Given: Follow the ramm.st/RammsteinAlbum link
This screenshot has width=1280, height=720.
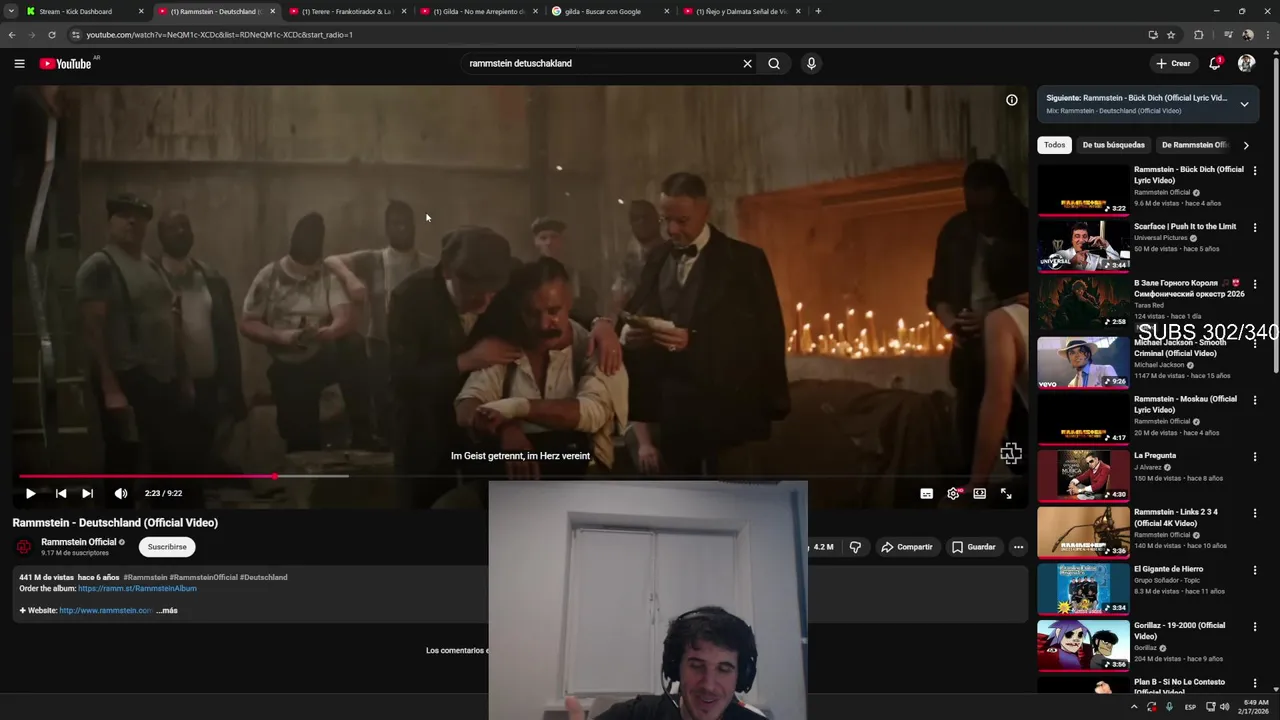Looking at the screenshot, I should click(137, 588).
